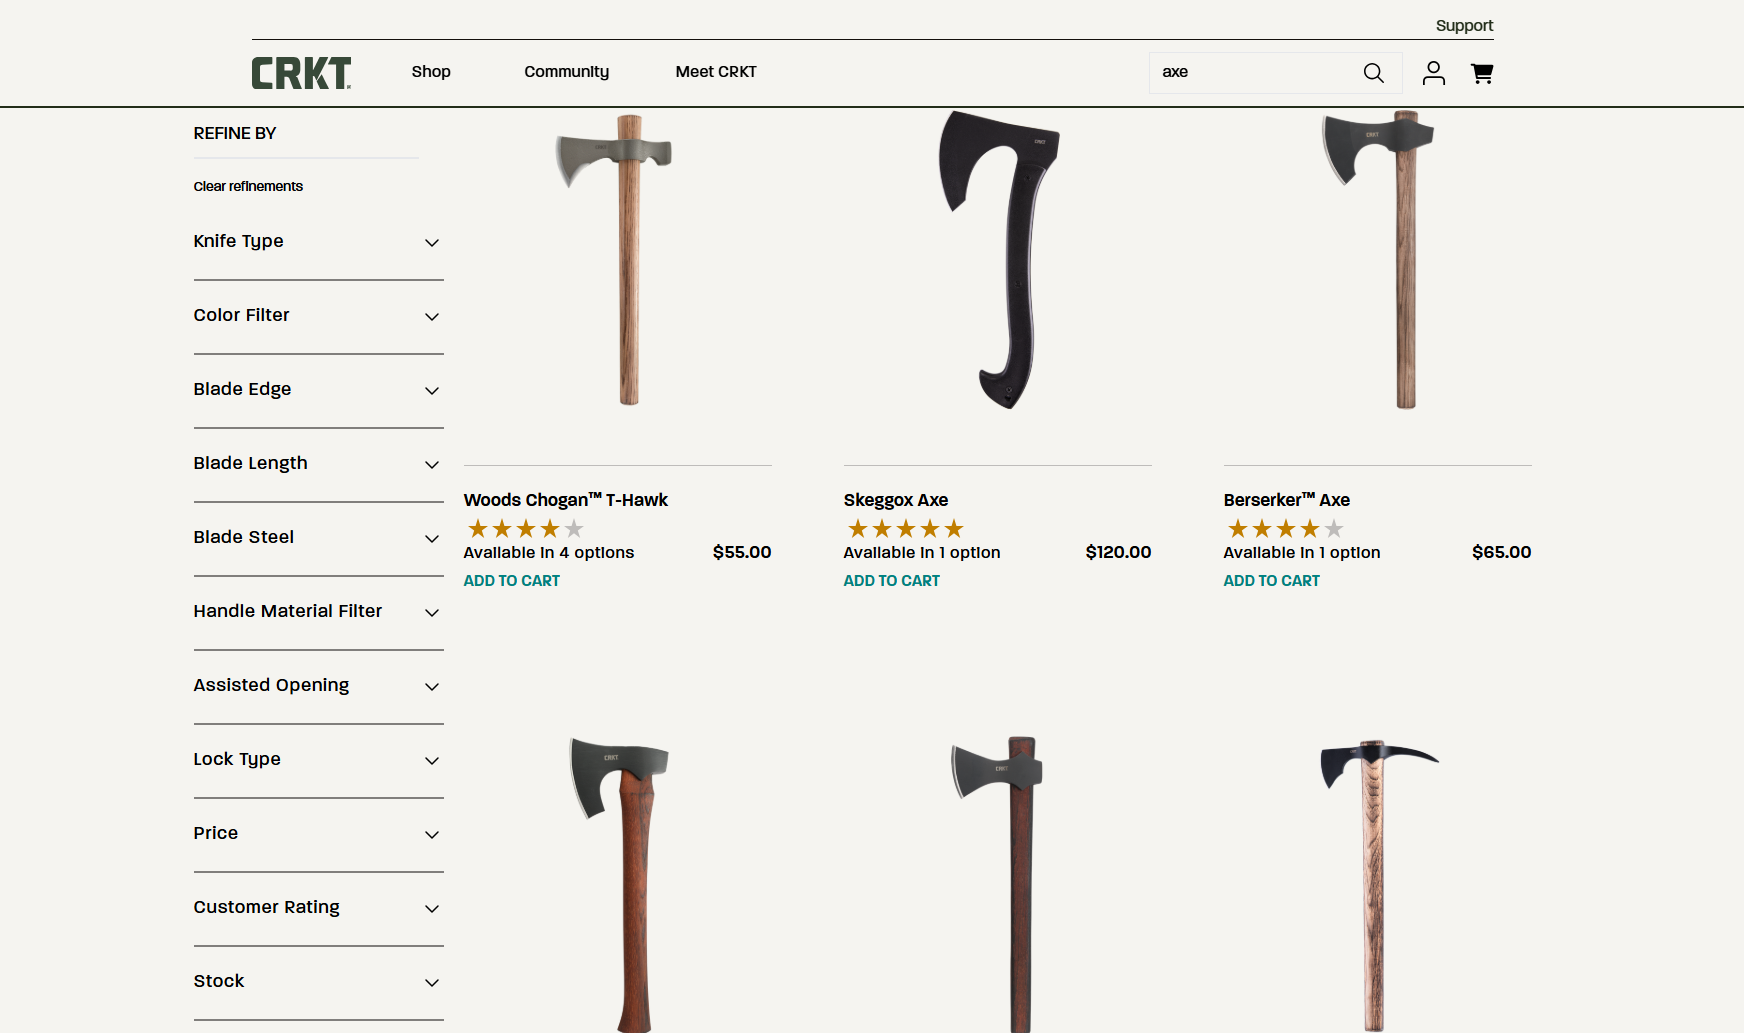Expand the Blade Edge filter

318,390
